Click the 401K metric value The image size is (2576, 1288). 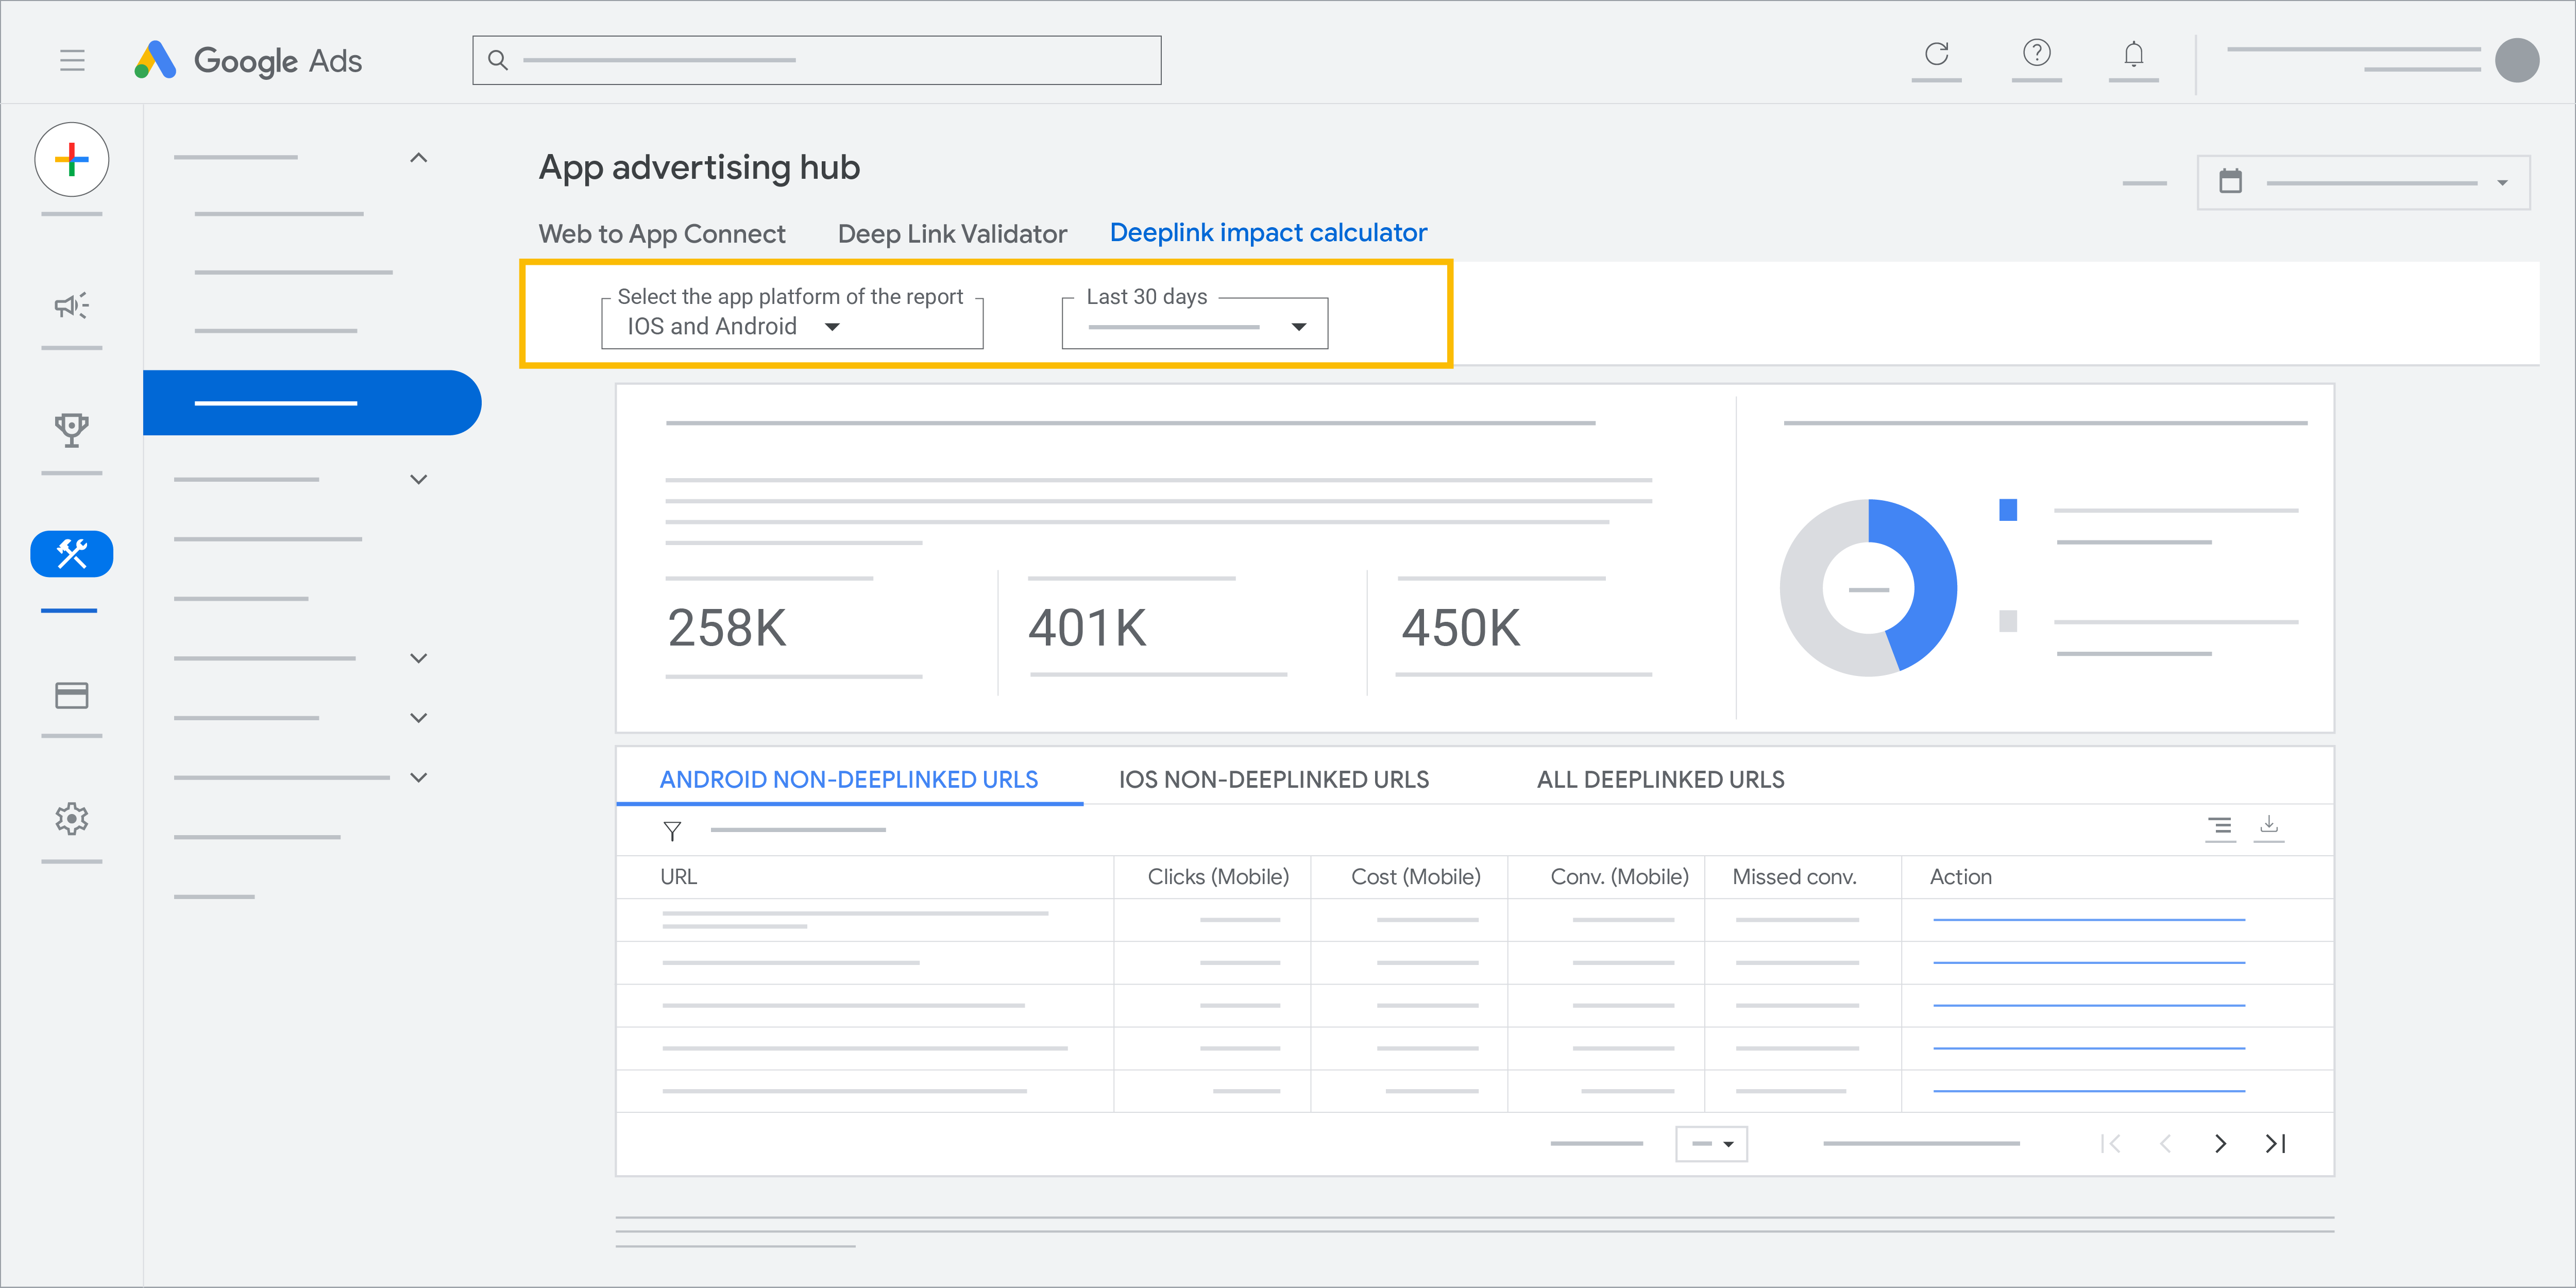1088,628
